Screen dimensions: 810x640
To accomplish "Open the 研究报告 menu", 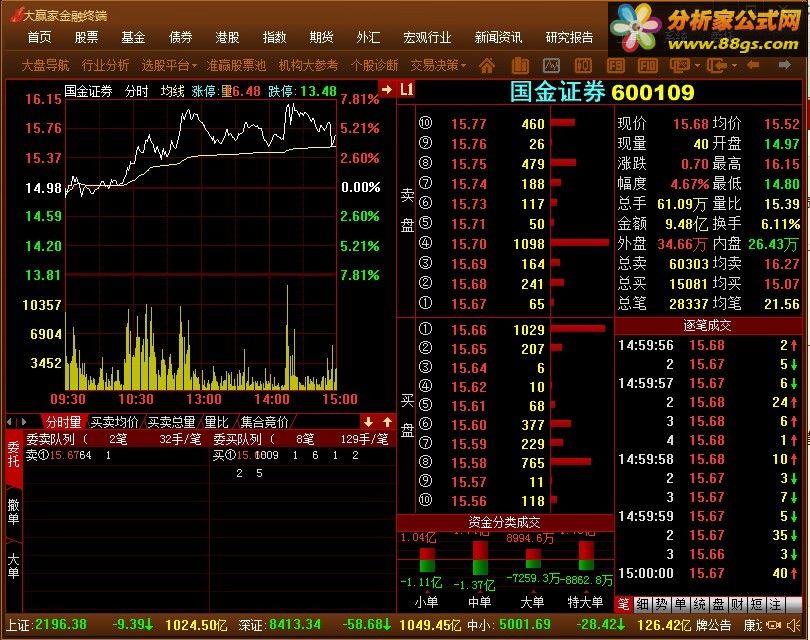I will point(569,37).
